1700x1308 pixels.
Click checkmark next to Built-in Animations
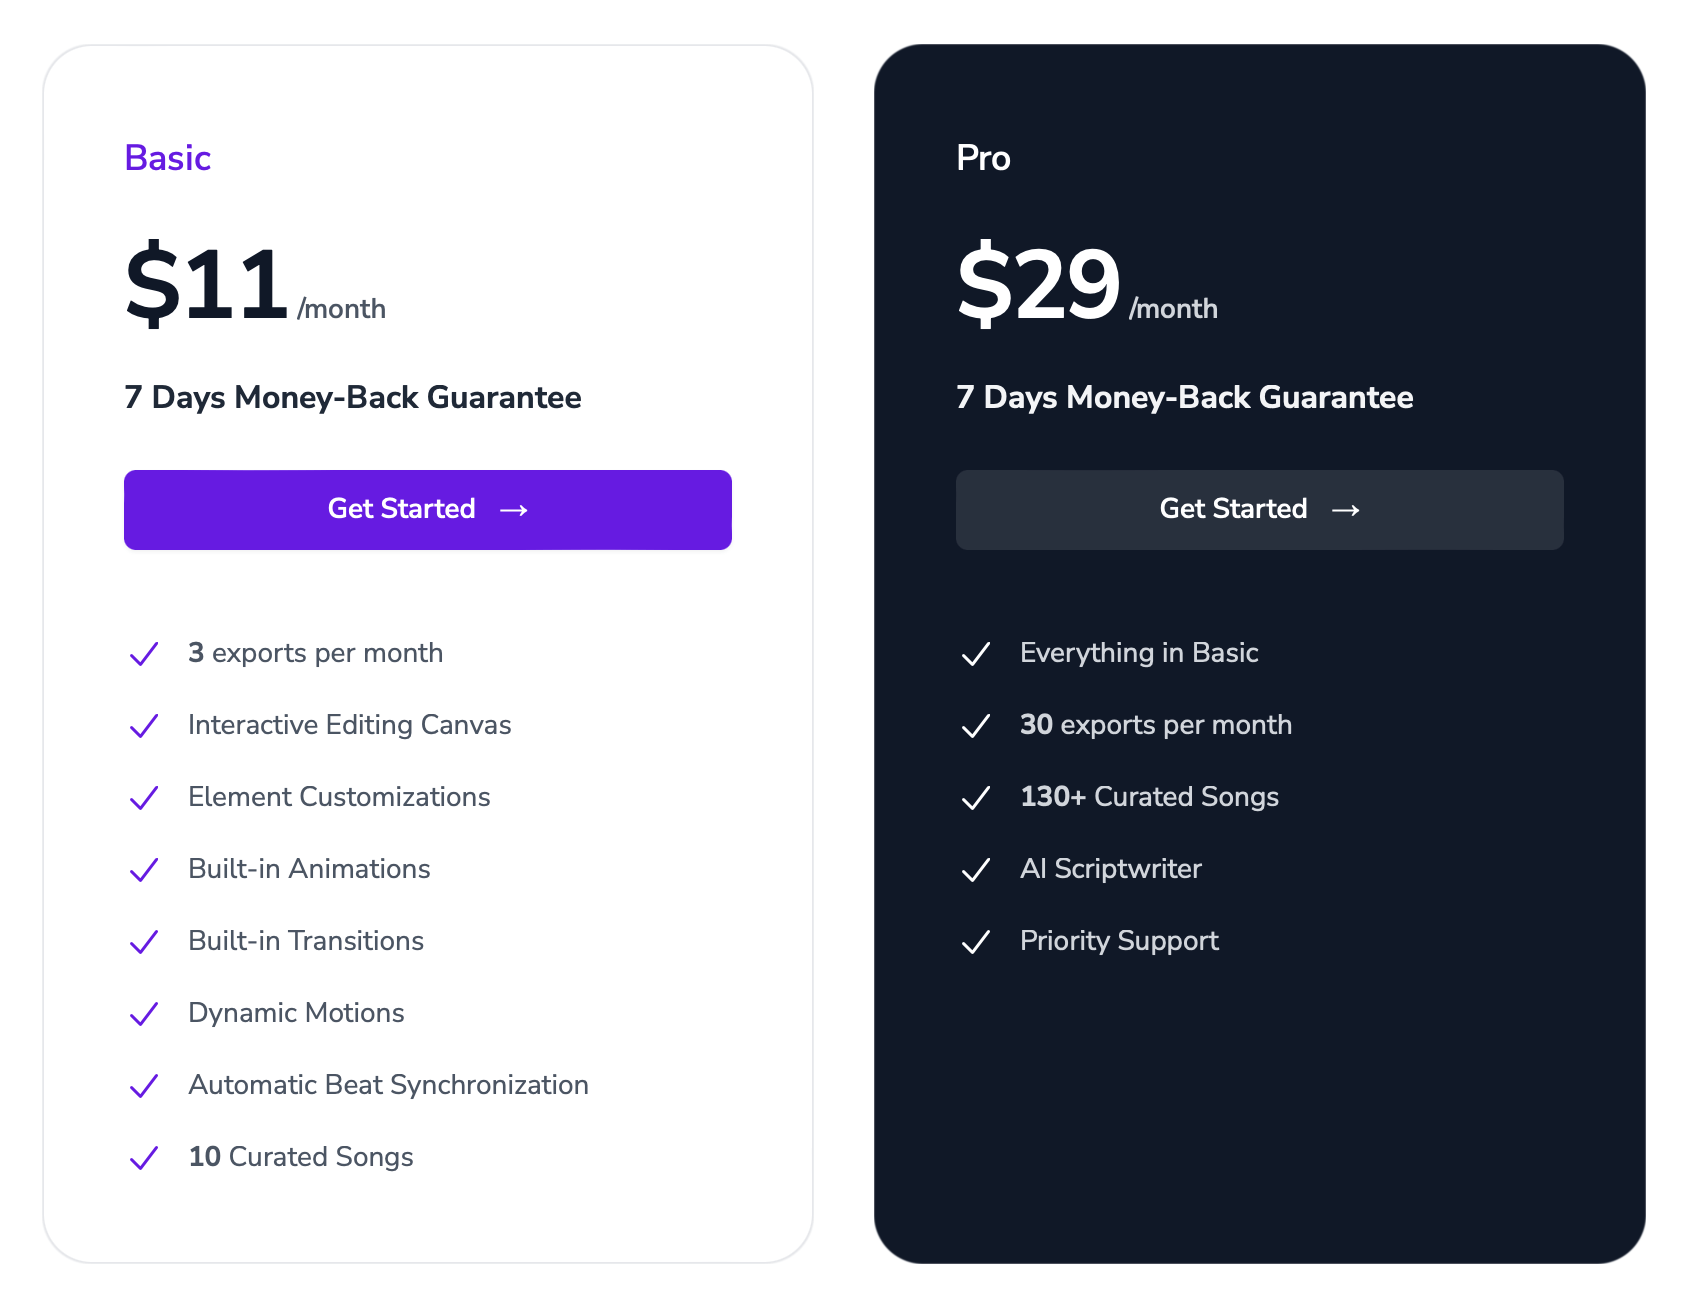pos(144,870)
